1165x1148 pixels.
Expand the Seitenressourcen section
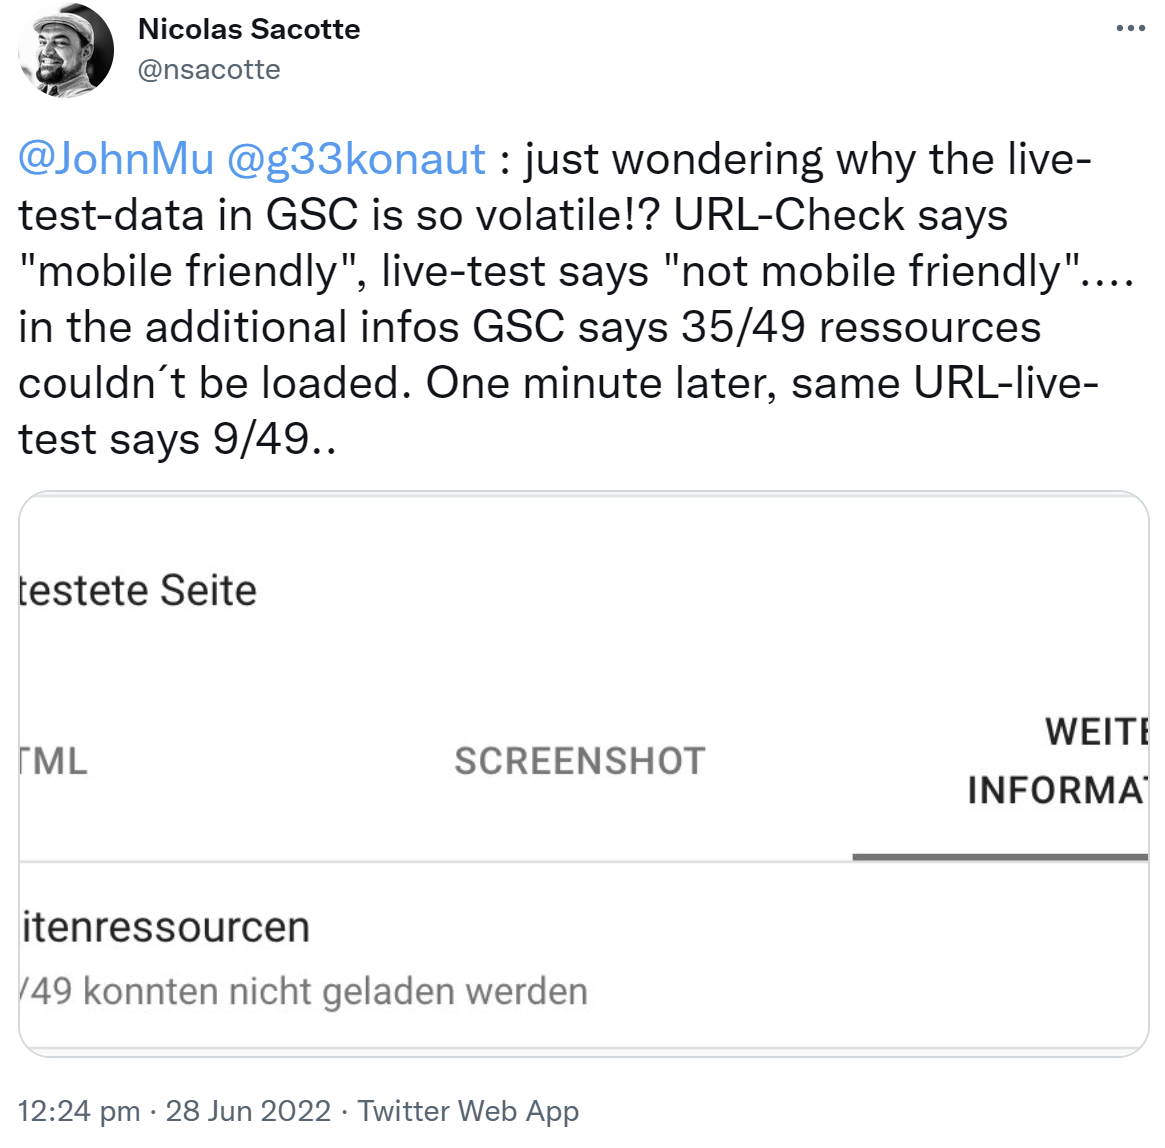point(165,926)
